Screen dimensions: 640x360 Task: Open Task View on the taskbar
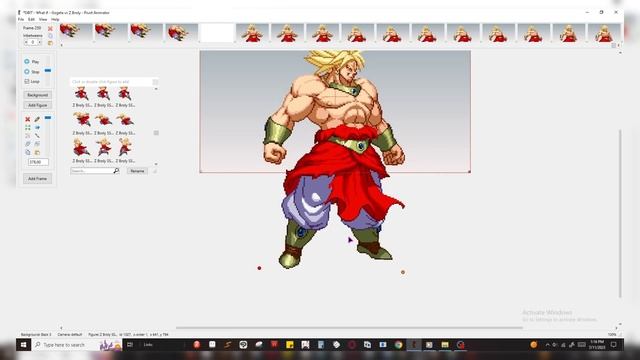(130, 345)
